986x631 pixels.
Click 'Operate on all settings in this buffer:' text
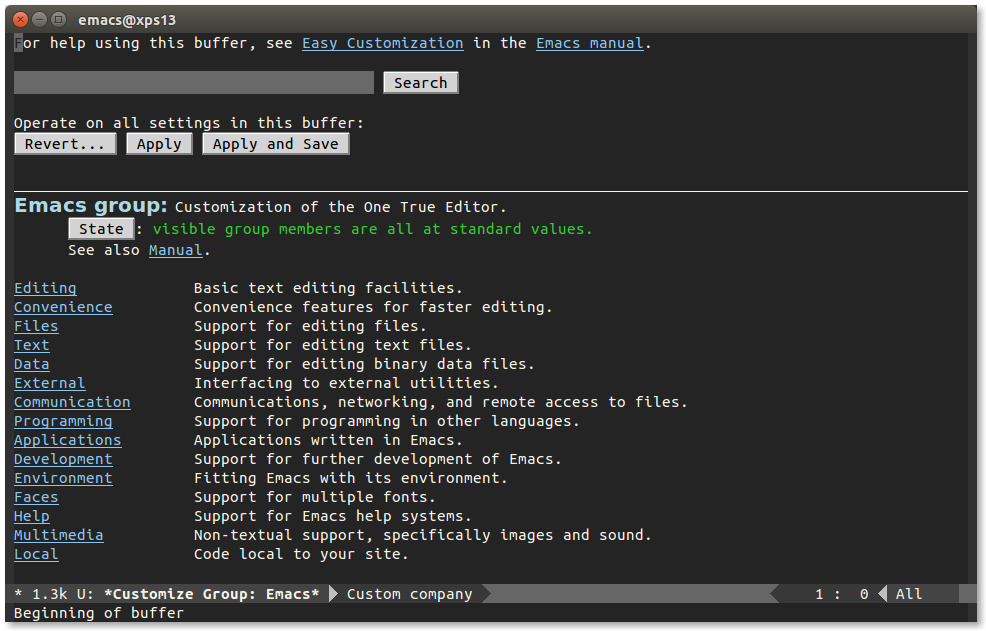point(189,123)
